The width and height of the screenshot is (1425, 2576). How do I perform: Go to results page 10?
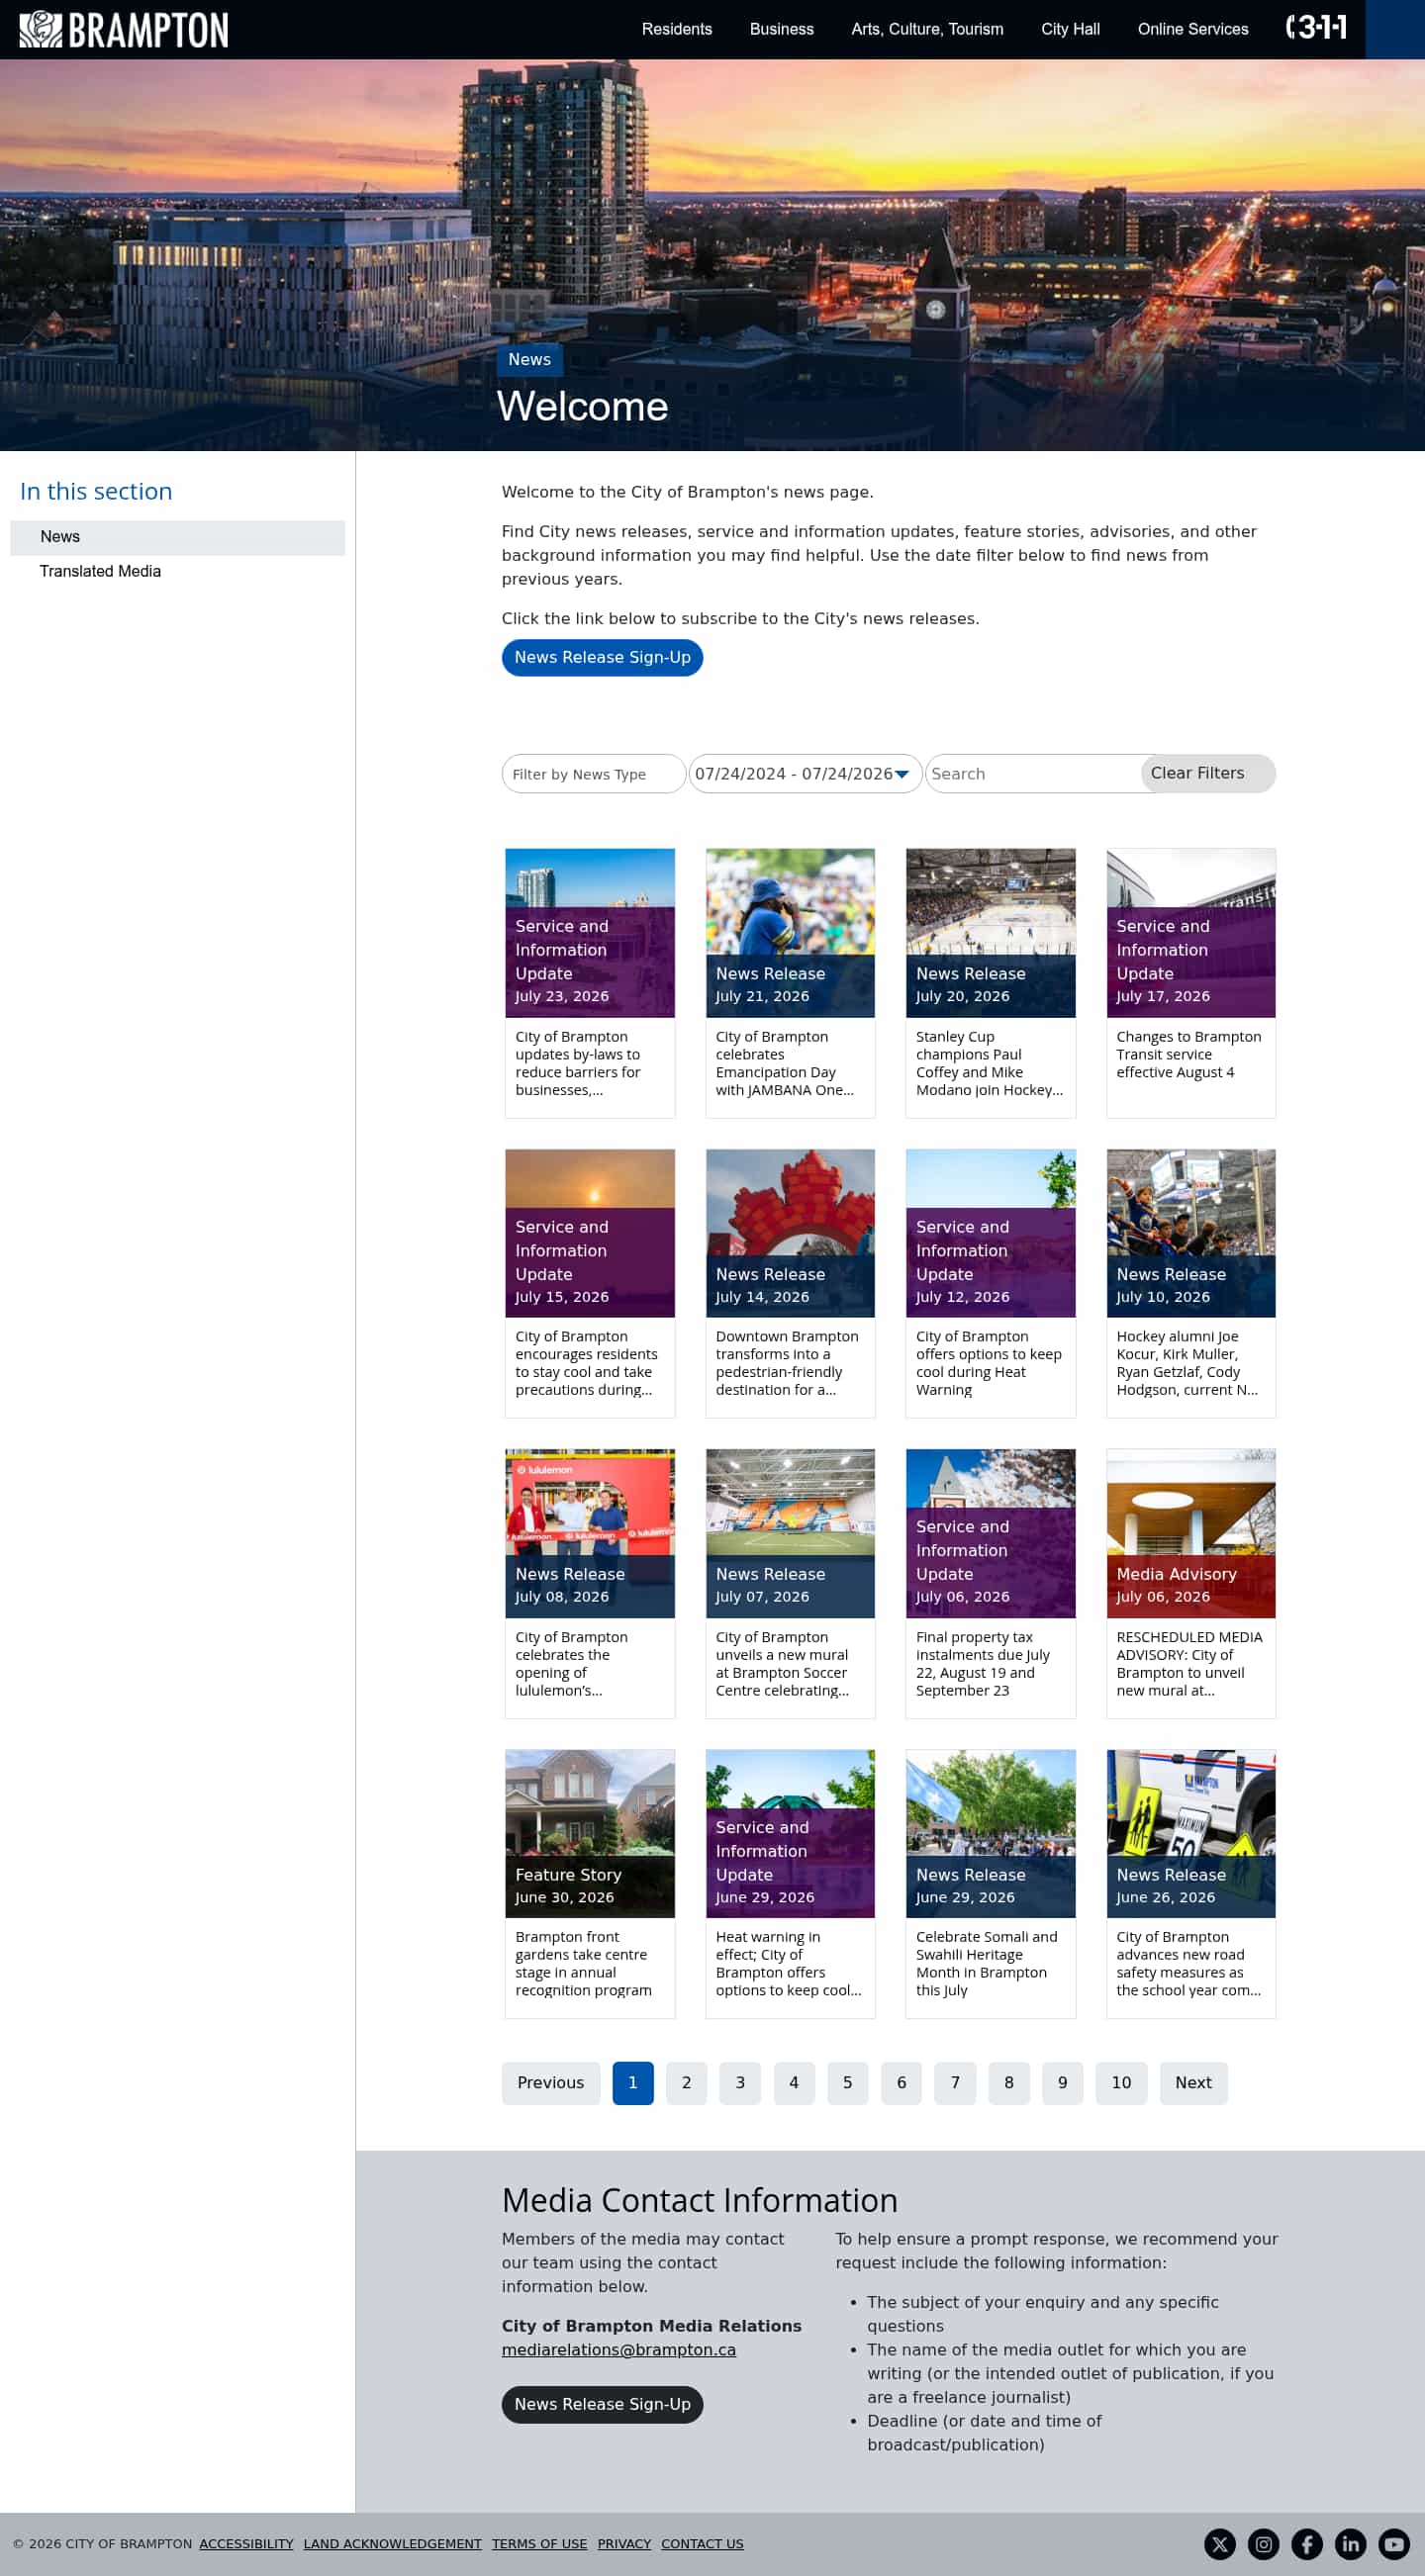click(1121, 2082)
